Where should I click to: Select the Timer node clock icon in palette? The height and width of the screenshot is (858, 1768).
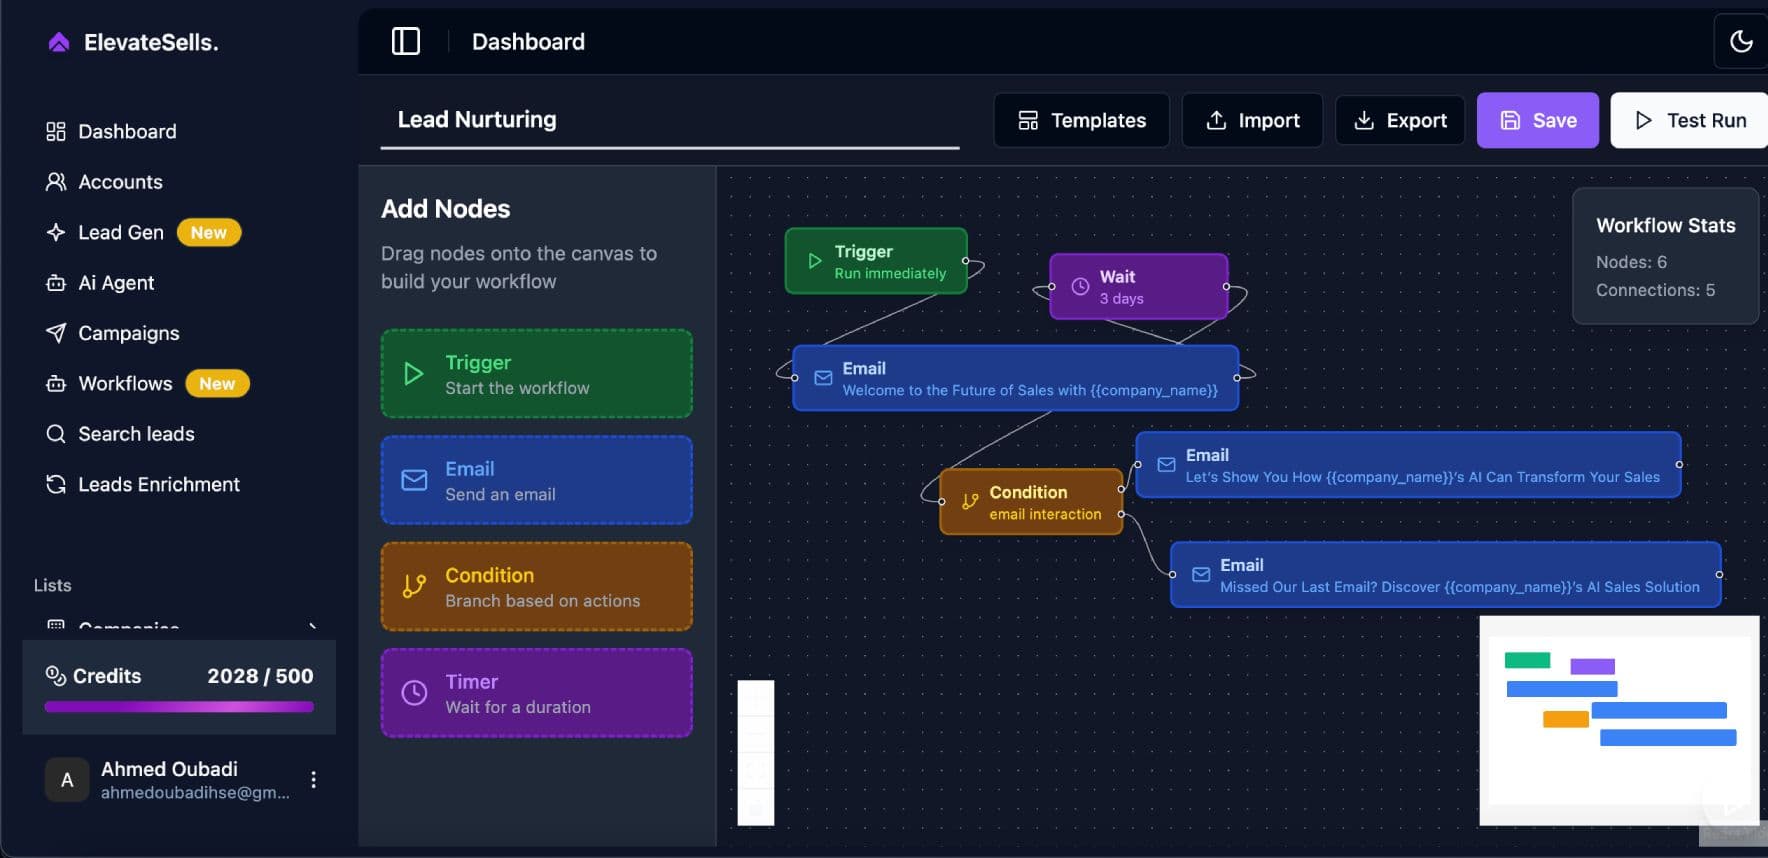pos(414,693)
